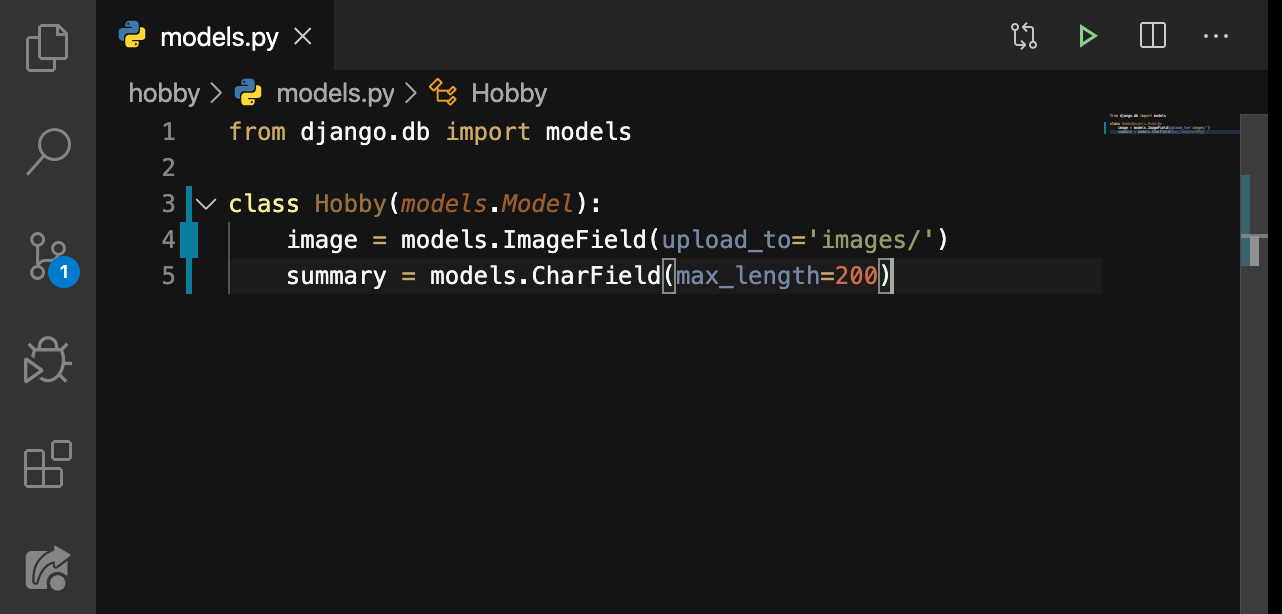Open the source control graph view
Viewport: 1282px width, 614px height.
pyautogui.click(x=1023, y=35)
